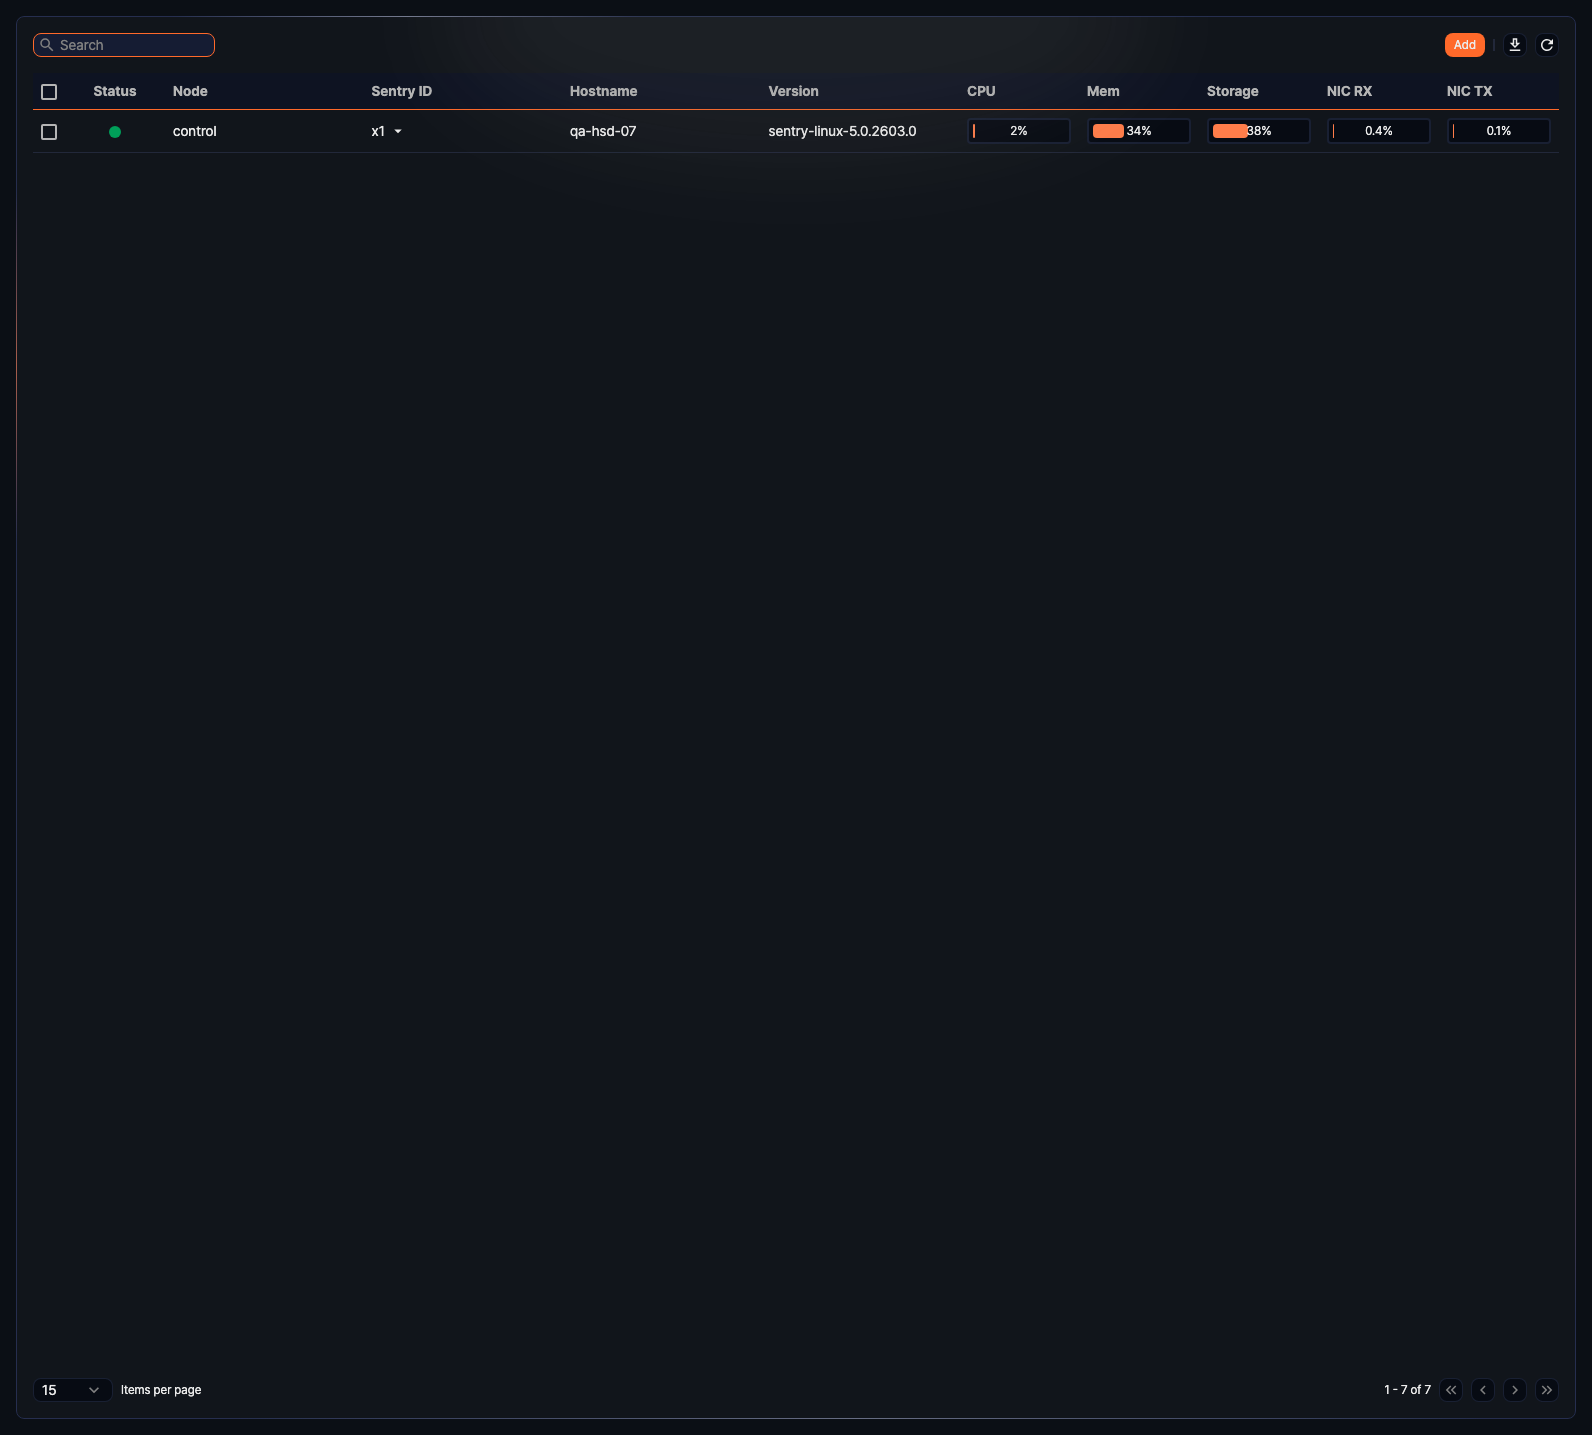The width and height of the screenshot is (1592, 1435).
Task: Click the green status indicator for control
Action: point(115,132)
